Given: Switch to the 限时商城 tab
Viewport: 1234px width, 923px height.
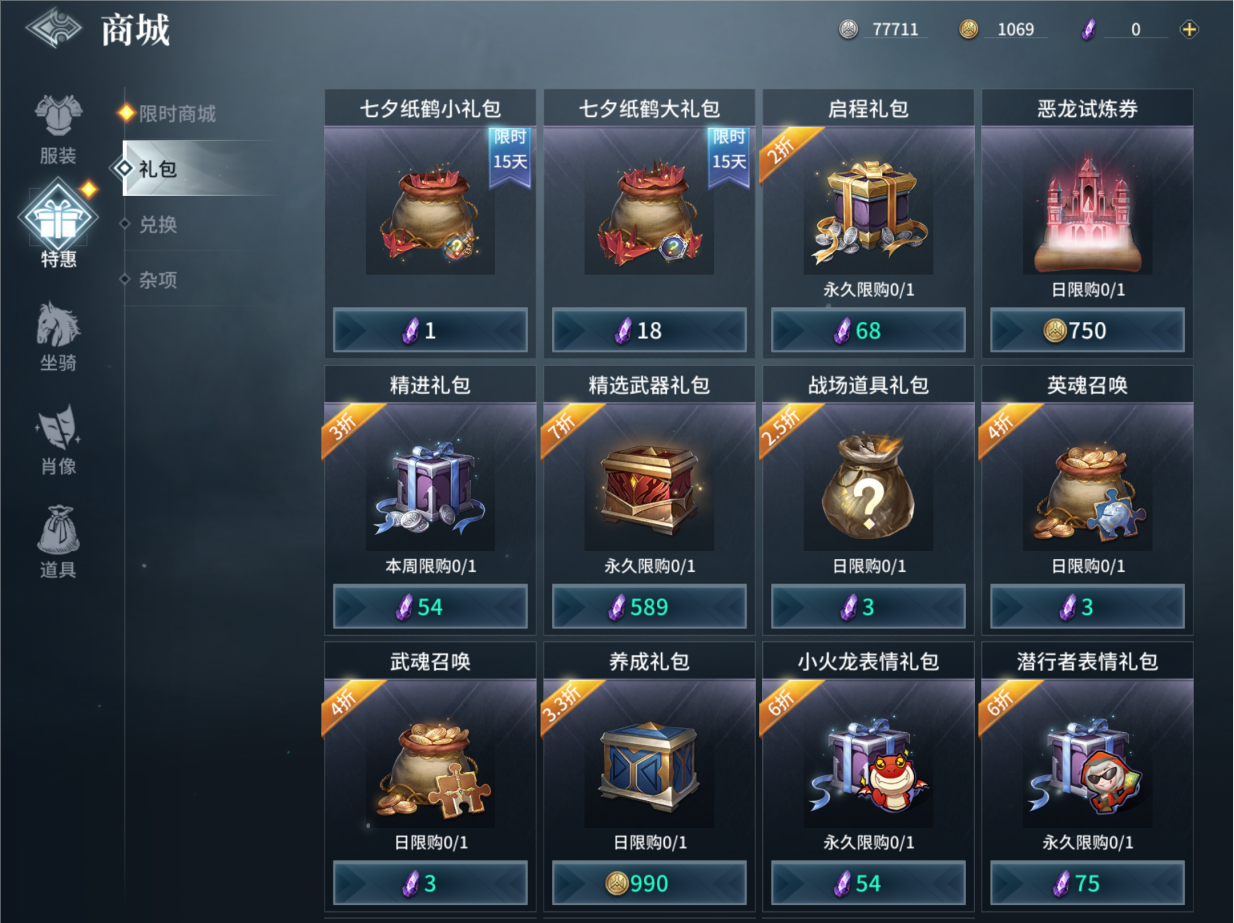Looking at the screenshot, I should point(177,114).
